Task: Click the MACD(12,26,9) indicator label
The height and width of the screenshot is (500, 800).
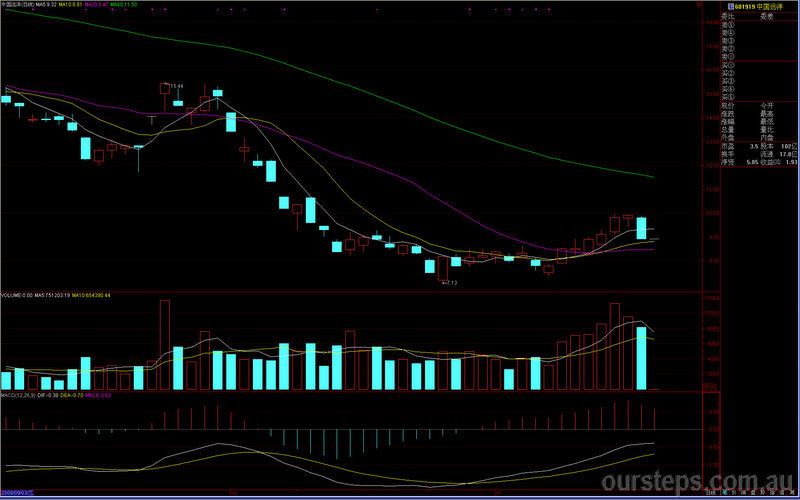Action: pos(16,395)
